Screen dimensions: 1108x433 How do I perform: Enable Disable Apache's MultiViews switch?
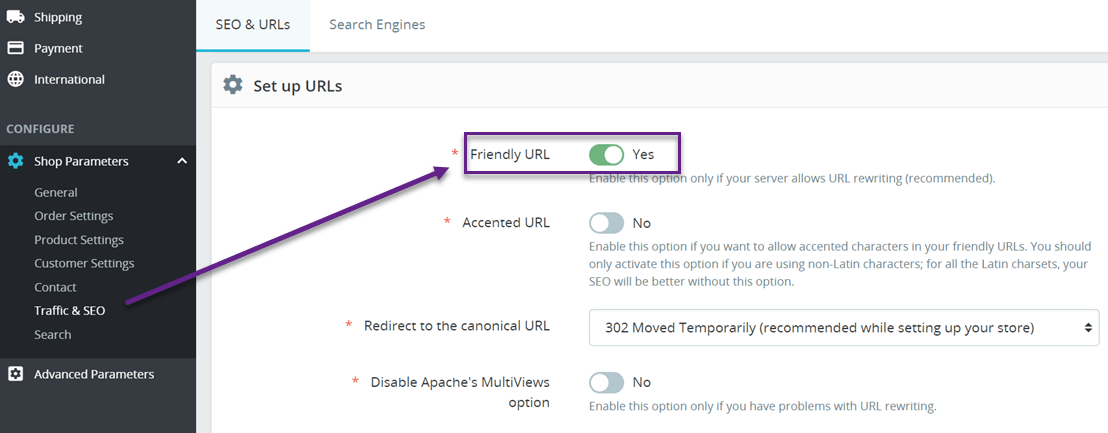pos(606,382)
